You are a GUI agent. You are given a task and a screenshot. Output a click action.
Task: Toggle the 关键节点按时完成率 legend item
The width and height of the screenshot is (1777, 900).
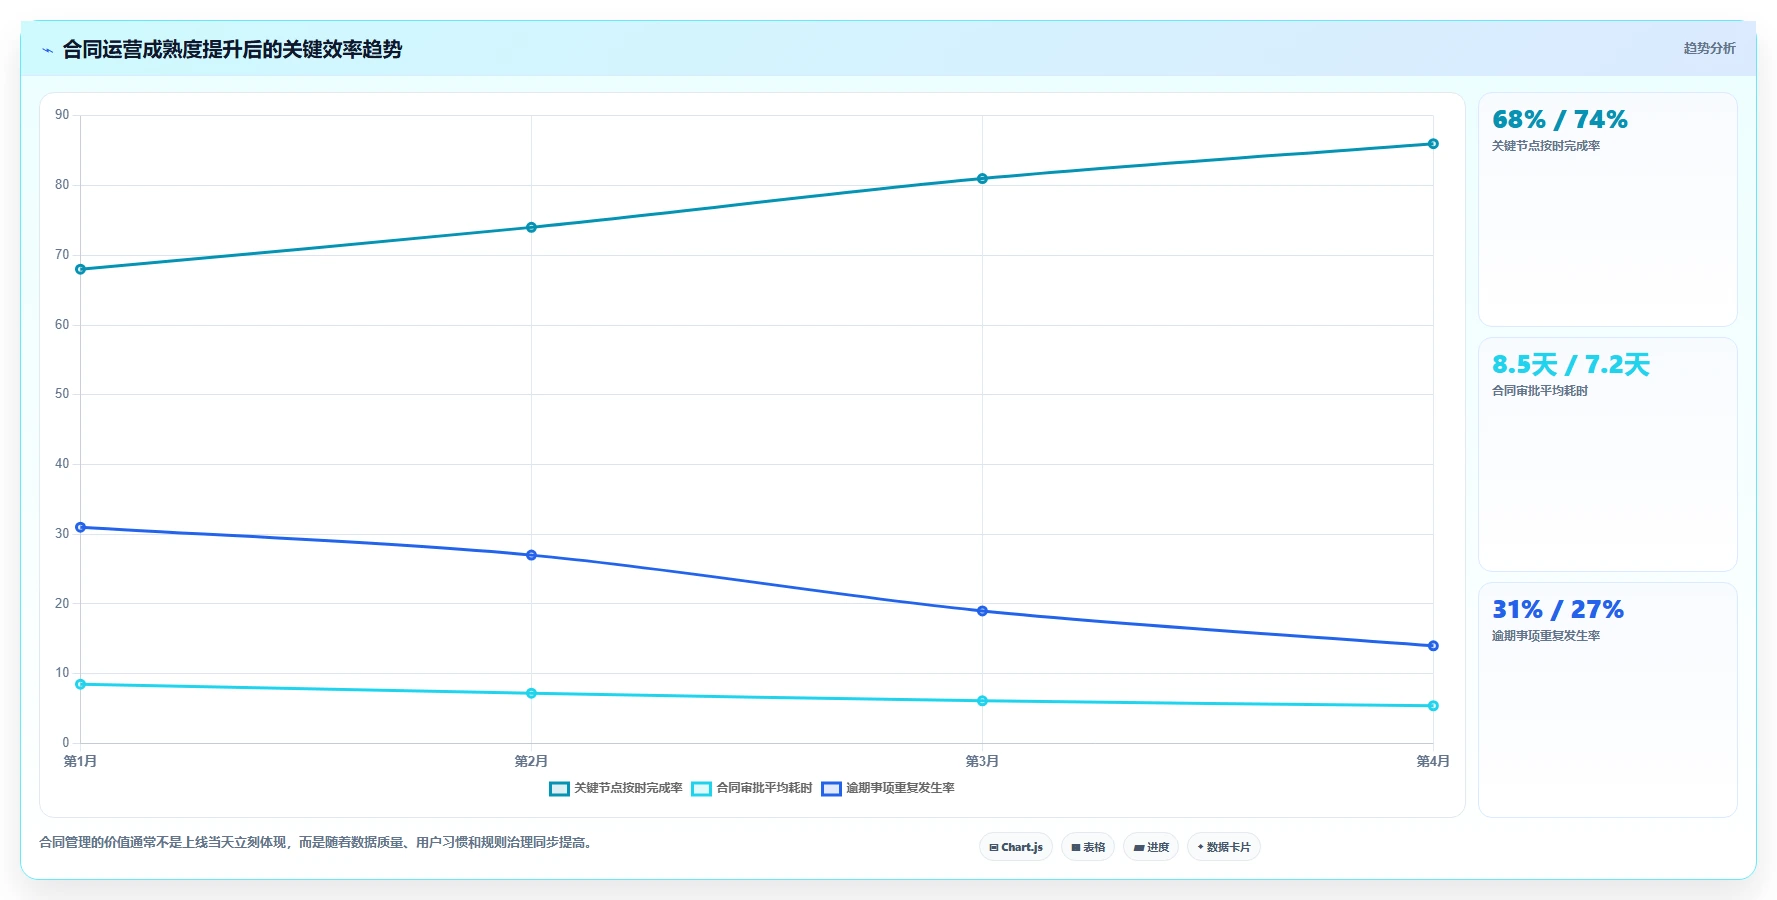pyautogui.click(x=616, y=788)
